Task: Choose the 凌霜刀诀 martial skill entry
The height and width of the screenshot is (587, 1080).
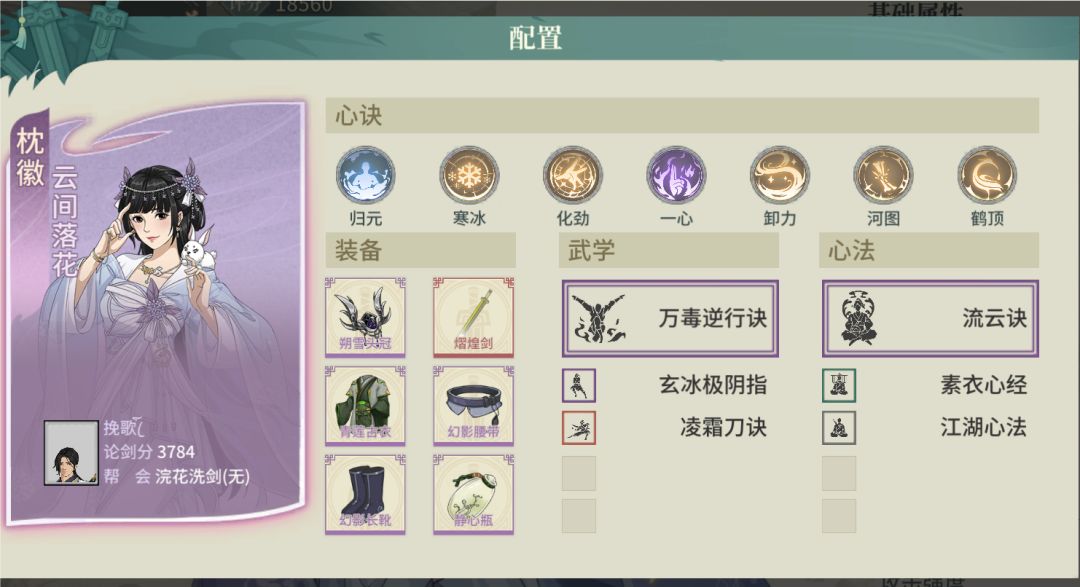Action: point(665,428)
